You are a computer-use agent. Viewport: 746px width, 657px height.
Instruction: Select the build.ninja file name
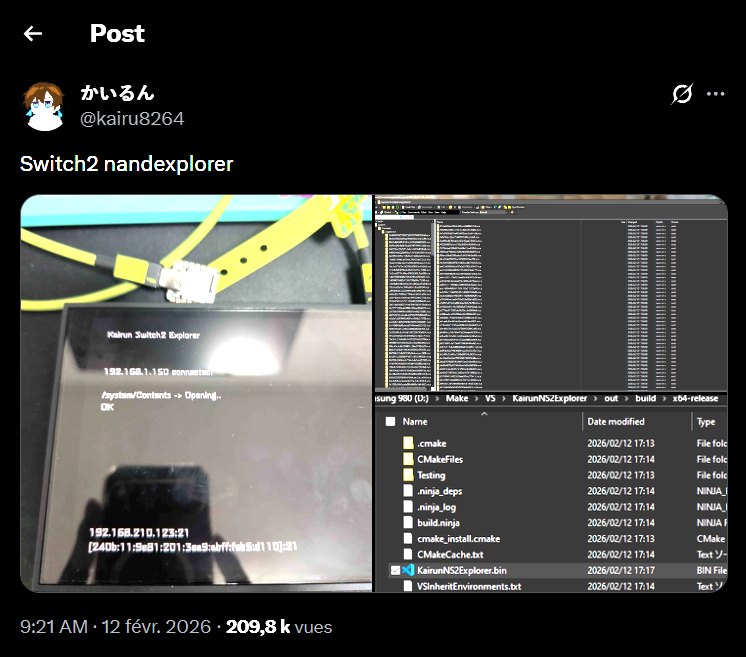tap(438, 522)
